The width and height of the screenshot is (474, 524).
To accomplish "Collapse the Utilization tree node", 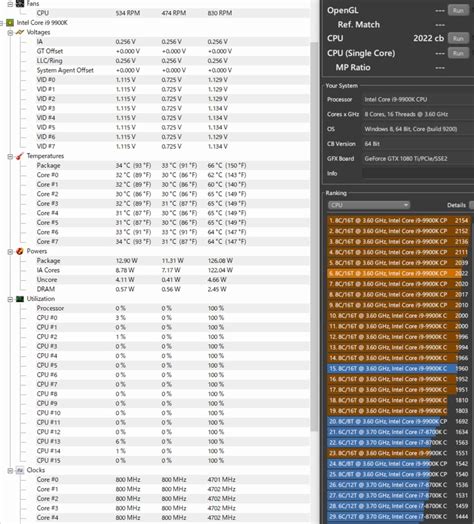I will pos(10,299).
